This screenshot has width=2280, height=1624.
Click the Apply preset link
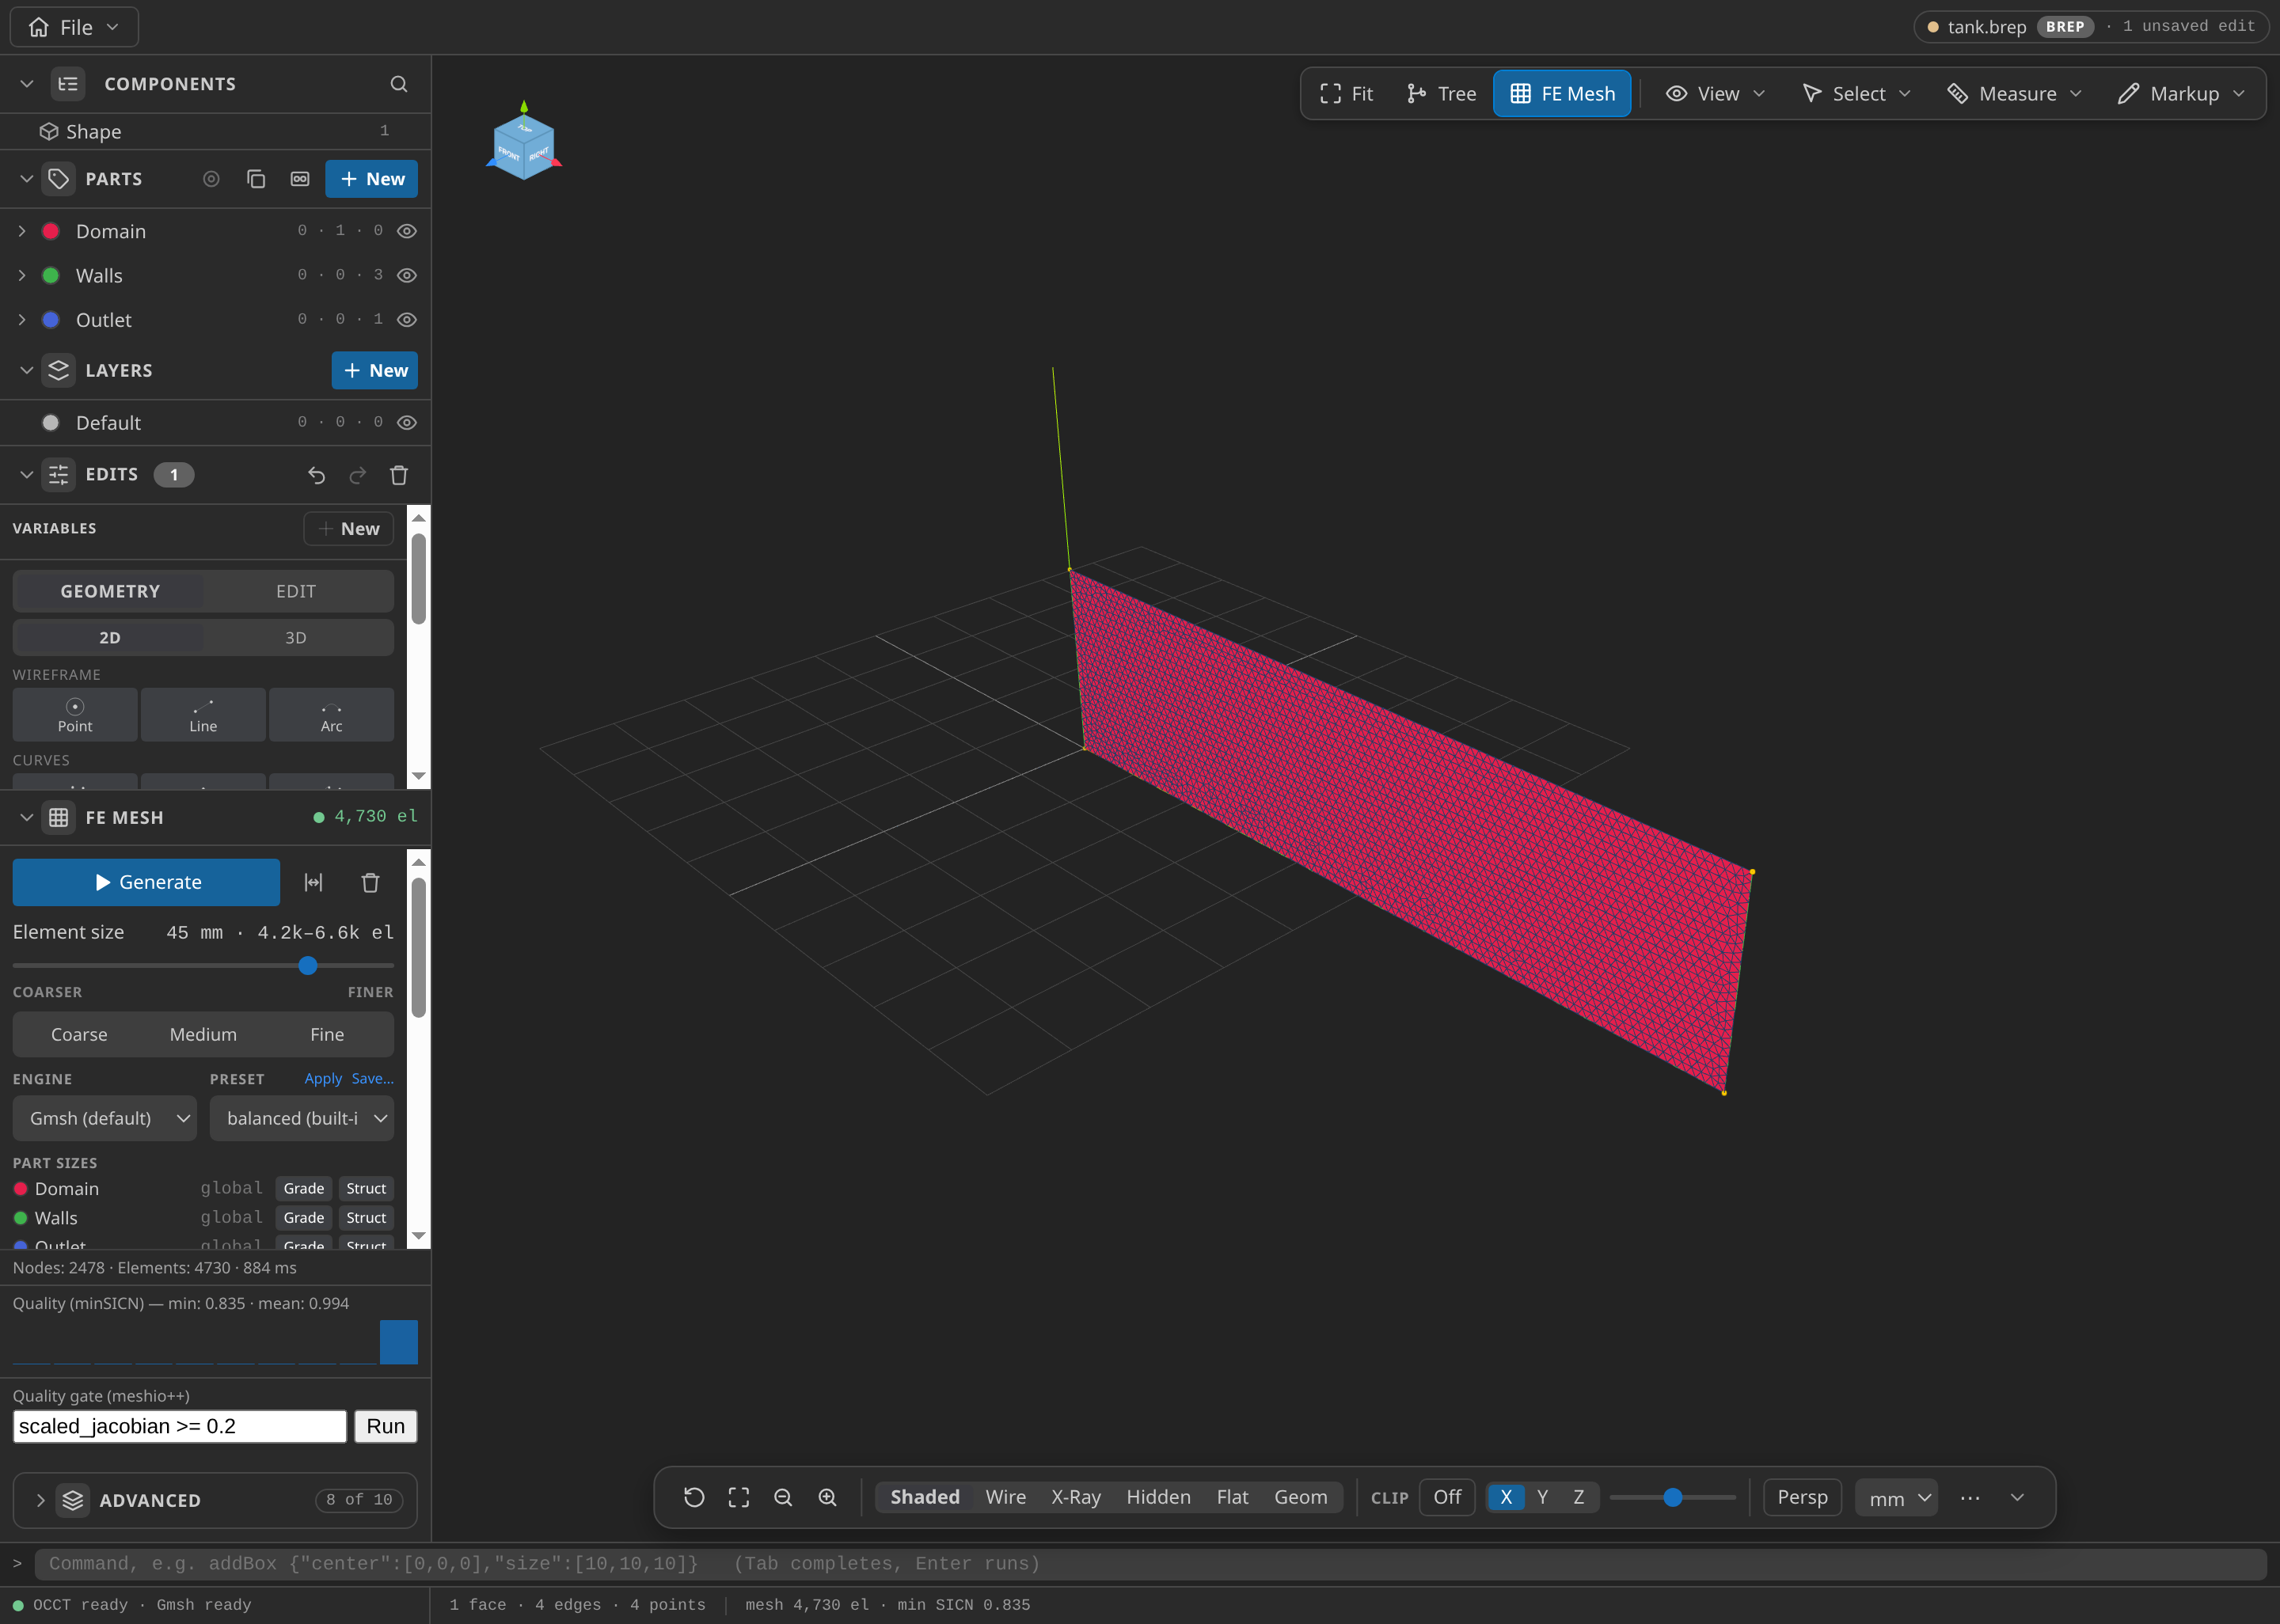click(323, 1079)
